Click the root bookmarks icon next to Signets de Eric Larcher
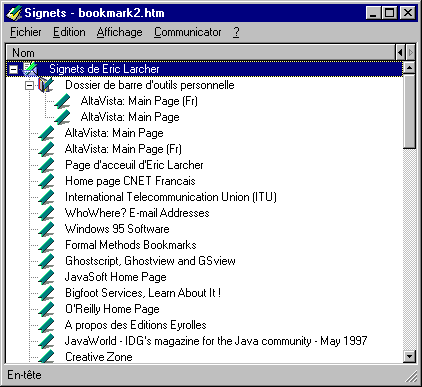 point(30,69)
